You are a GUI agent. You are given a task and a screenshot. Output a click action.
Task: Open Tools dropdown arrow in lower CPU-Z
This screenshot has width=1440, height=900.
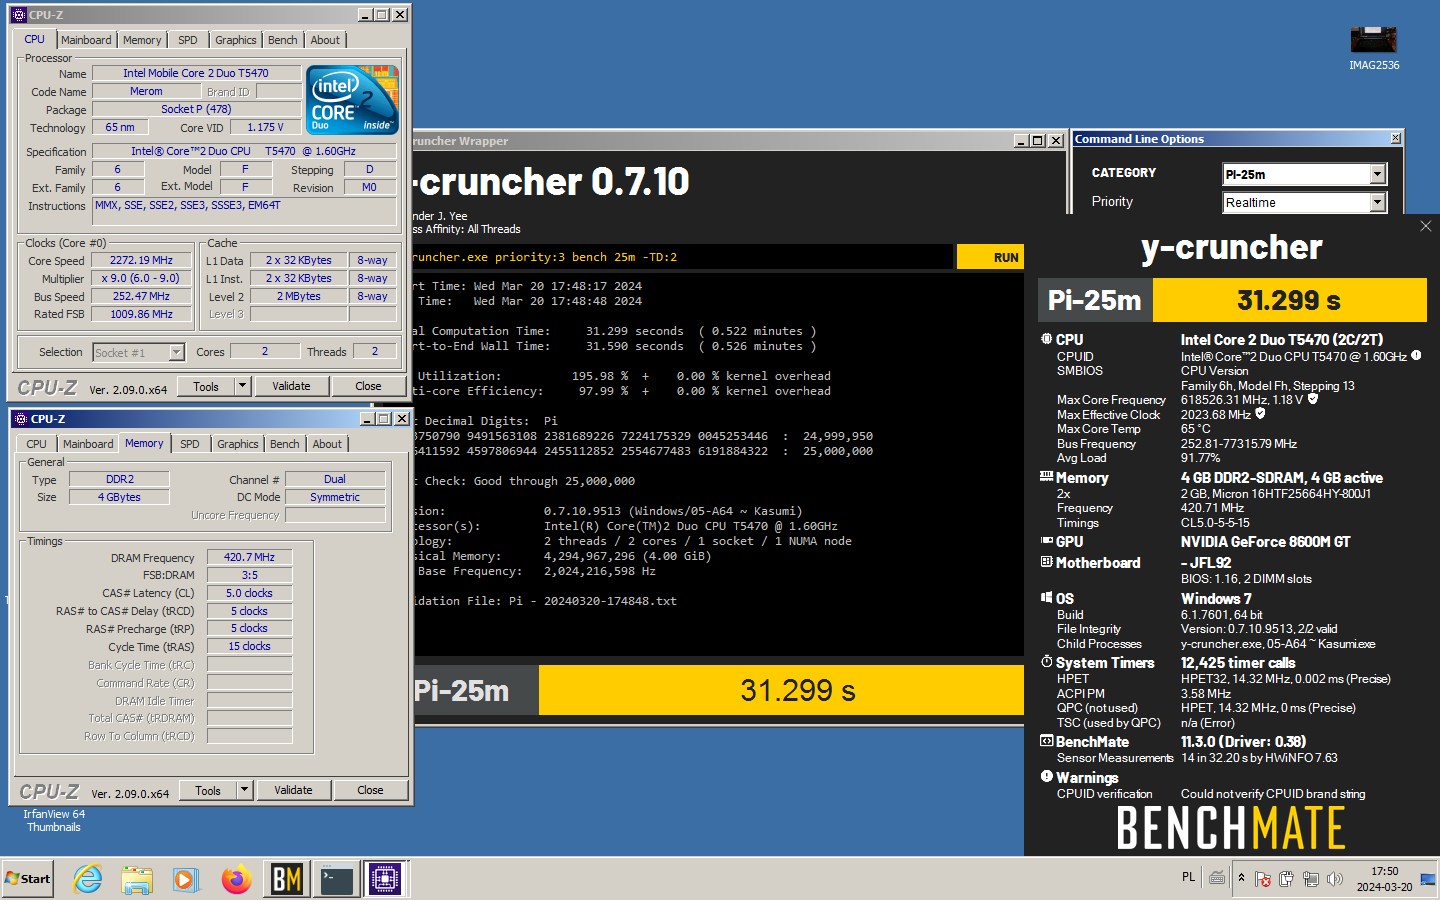click(x=244, y=790)
